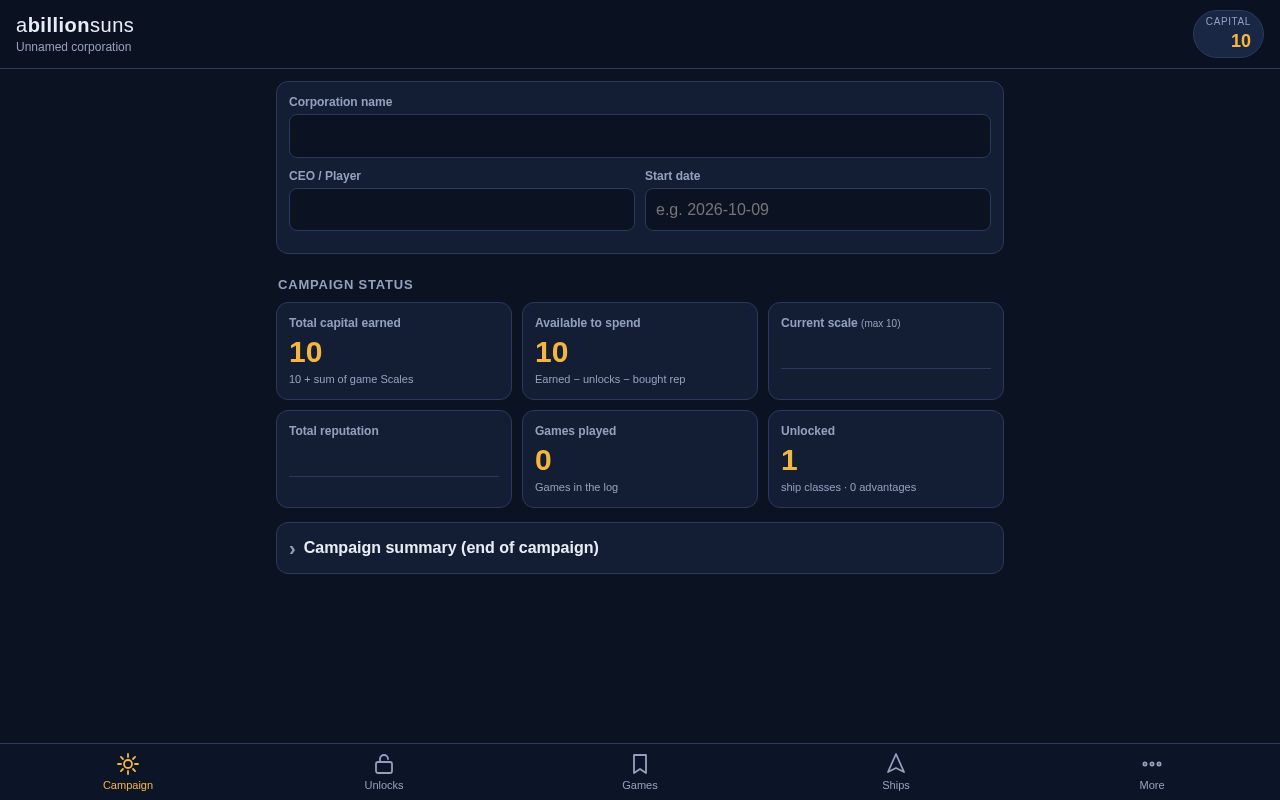Select the Total capital earned value 10

[x=306, y=352]
